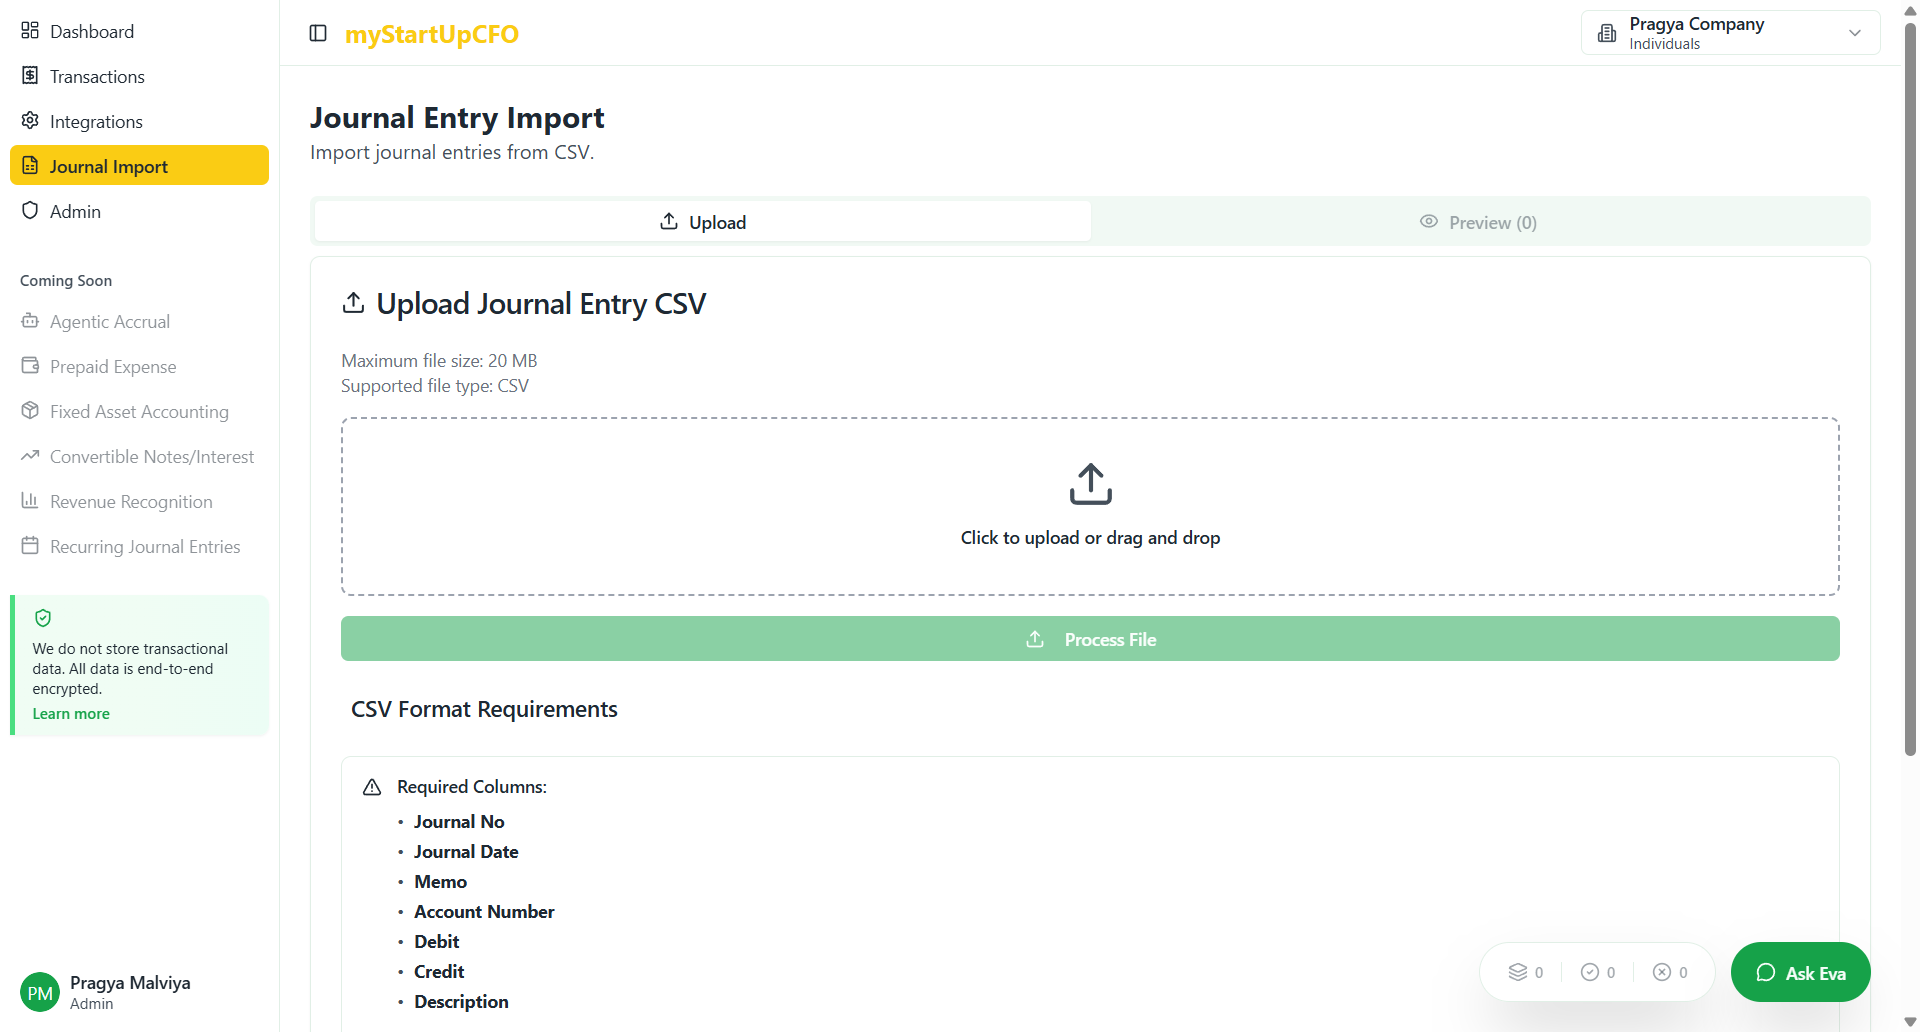Viewport: 1920px width, 1032px height.
Task: Click the page vertical scrollbar
Action: [1910, 400]
